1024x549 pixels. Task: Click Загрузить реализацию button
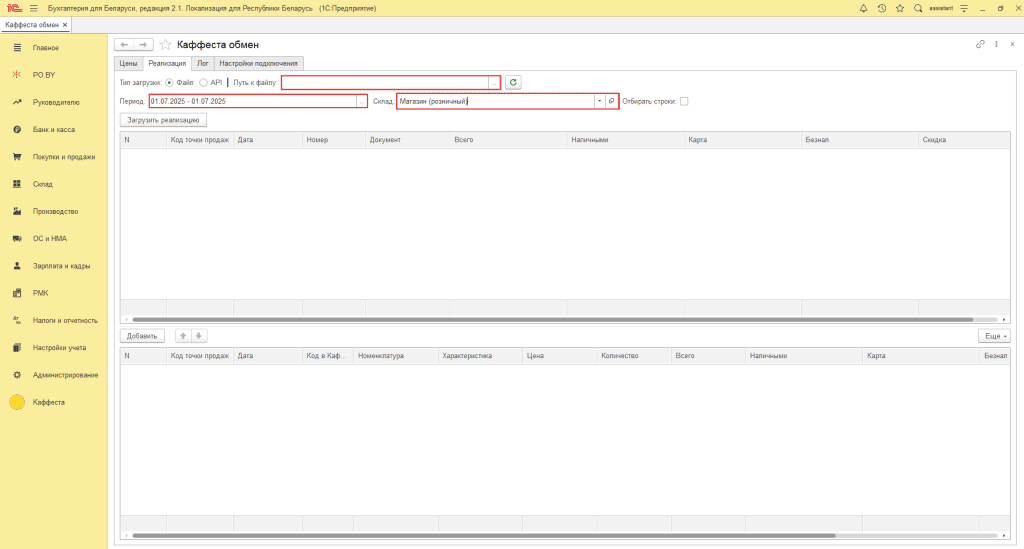pyautogui.click(x=163, y=120)
